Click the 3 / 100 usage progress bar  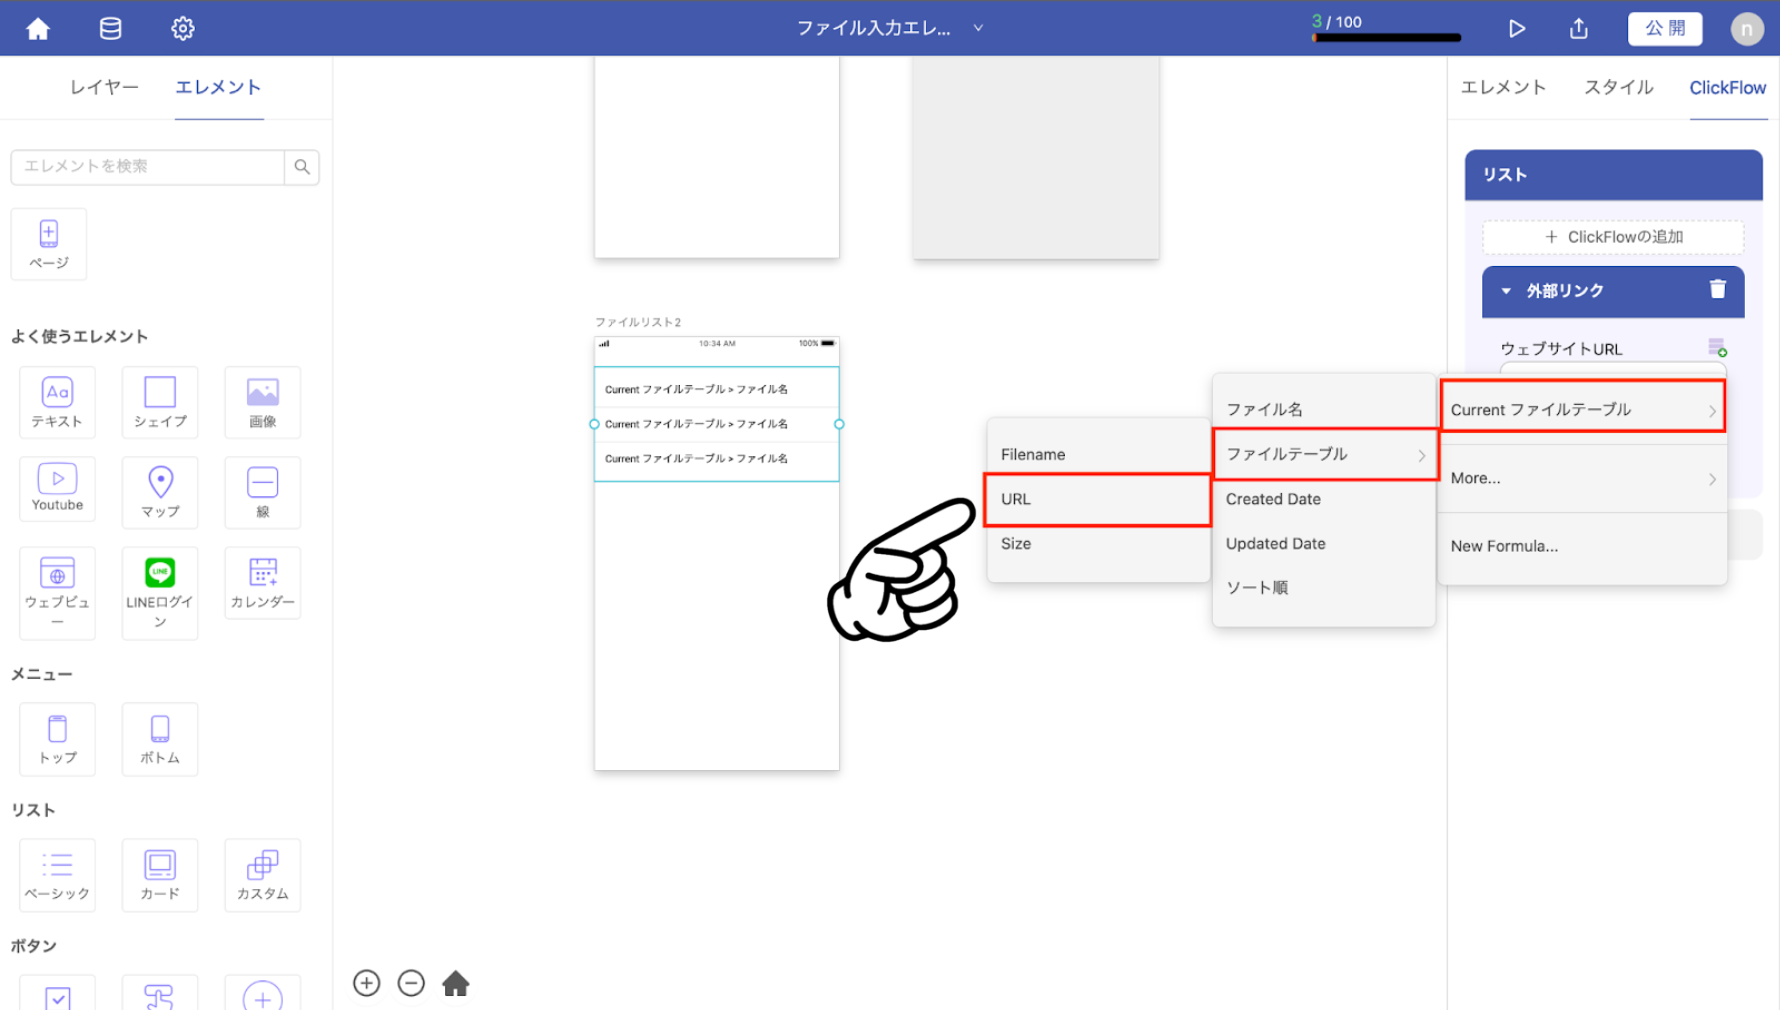pyautogui.click(x=1386, y=38)
